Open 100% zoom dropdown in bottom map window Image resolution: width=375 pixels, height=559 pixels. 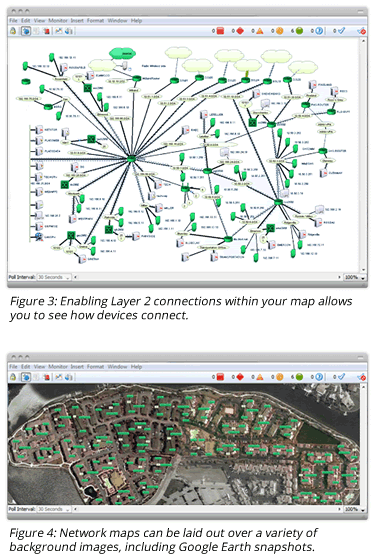(354, 509)
